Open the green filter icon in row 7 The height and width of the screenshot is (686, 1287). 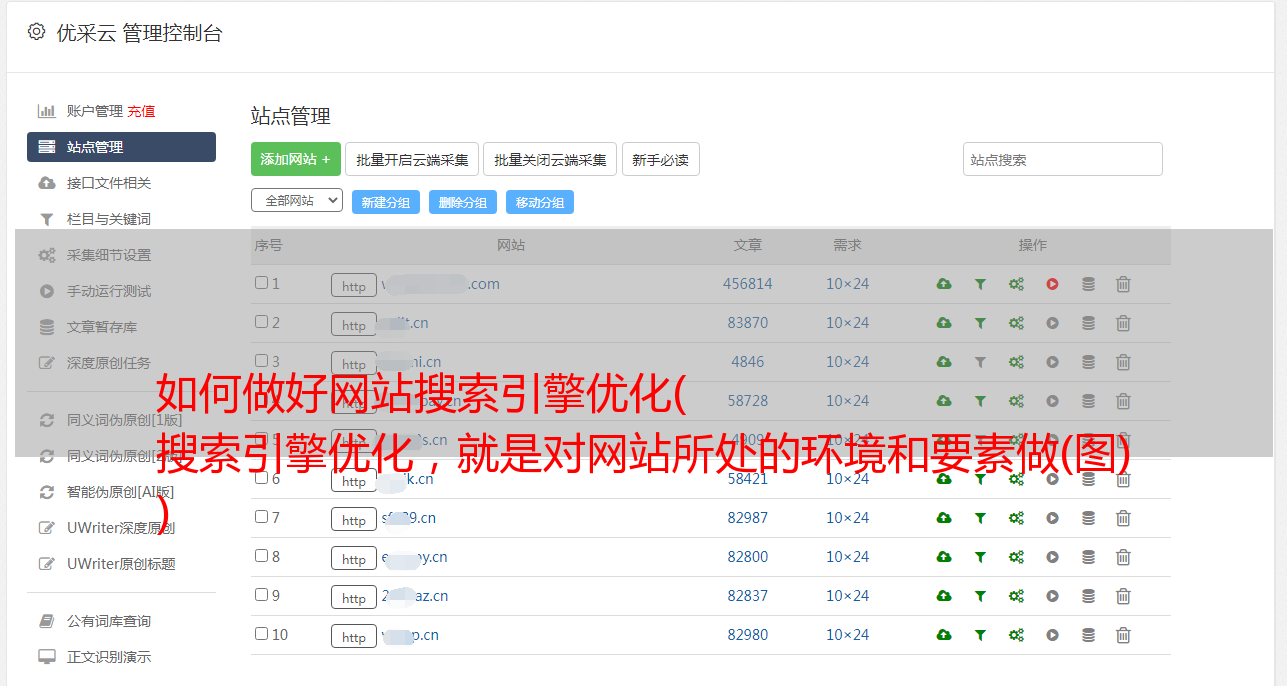pos(980,518)
